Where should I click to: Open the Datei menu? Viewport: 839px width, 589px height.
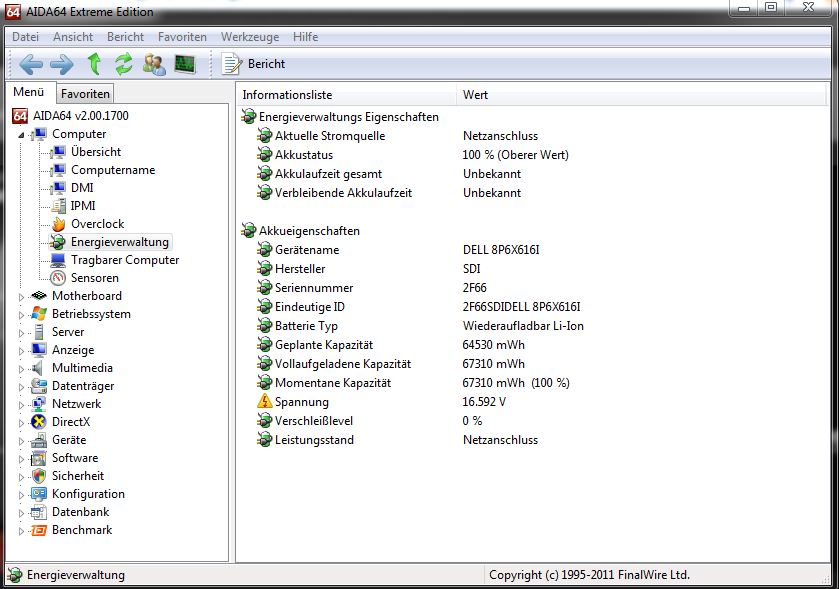[x=26, y=37]
